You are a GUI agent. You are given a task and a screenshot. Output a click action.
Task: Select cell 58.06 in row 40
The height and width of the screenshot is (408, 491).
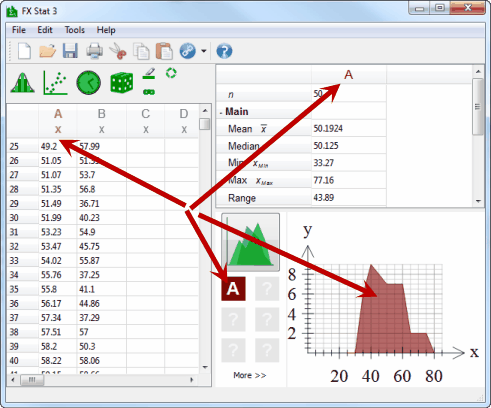pos(102,361)
